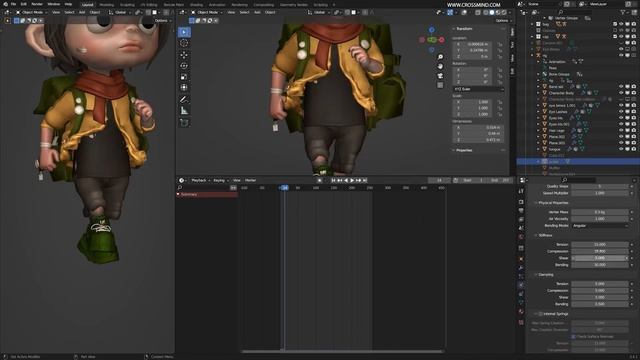Click the zoom magnifier navigation icon
640x360 pixels.
click(x=440, y=57)
